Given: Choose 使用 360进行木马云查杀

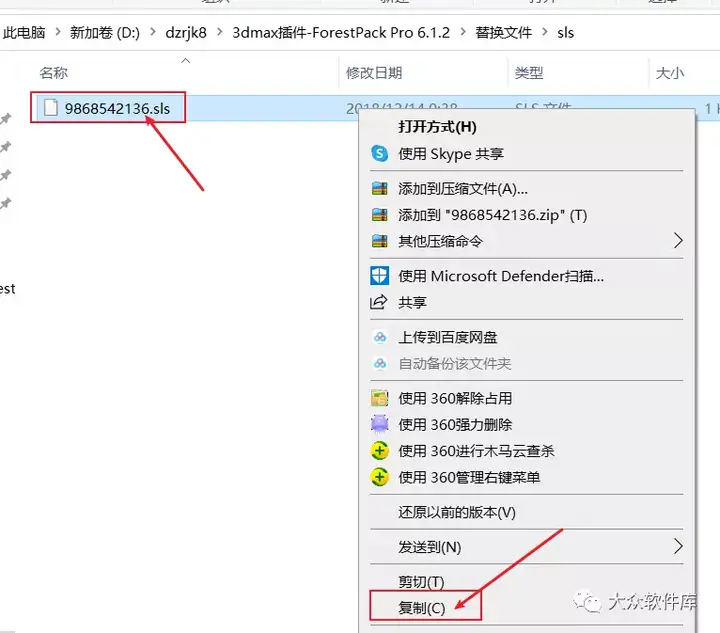Looking at the screenshot, I should [x=476, y=451].
